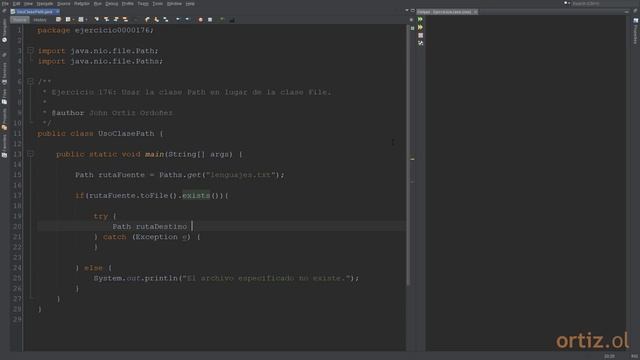This screenshot has width=640, height=360.
Task: Click Find Next Occurrence icon
Action: (x=116, y=20)
